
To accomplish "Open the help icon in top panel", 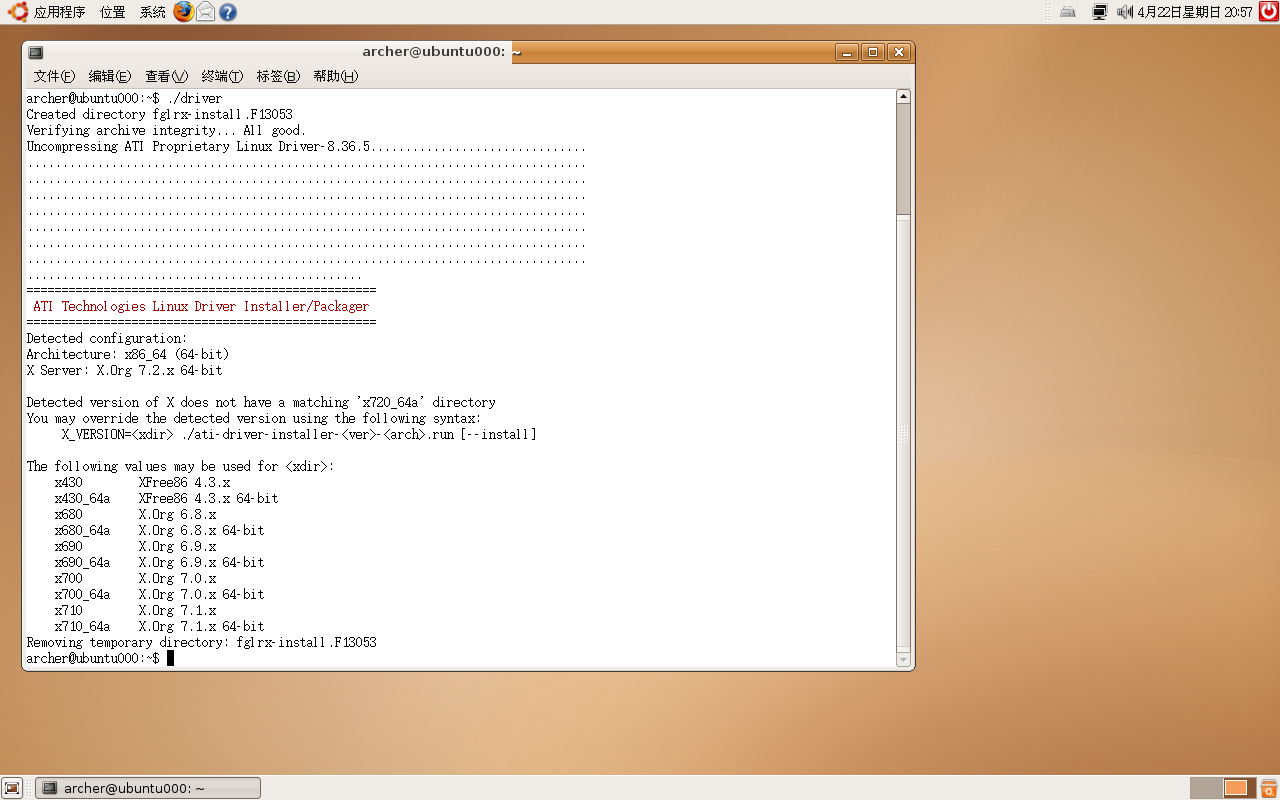I will tap(228, 12).
